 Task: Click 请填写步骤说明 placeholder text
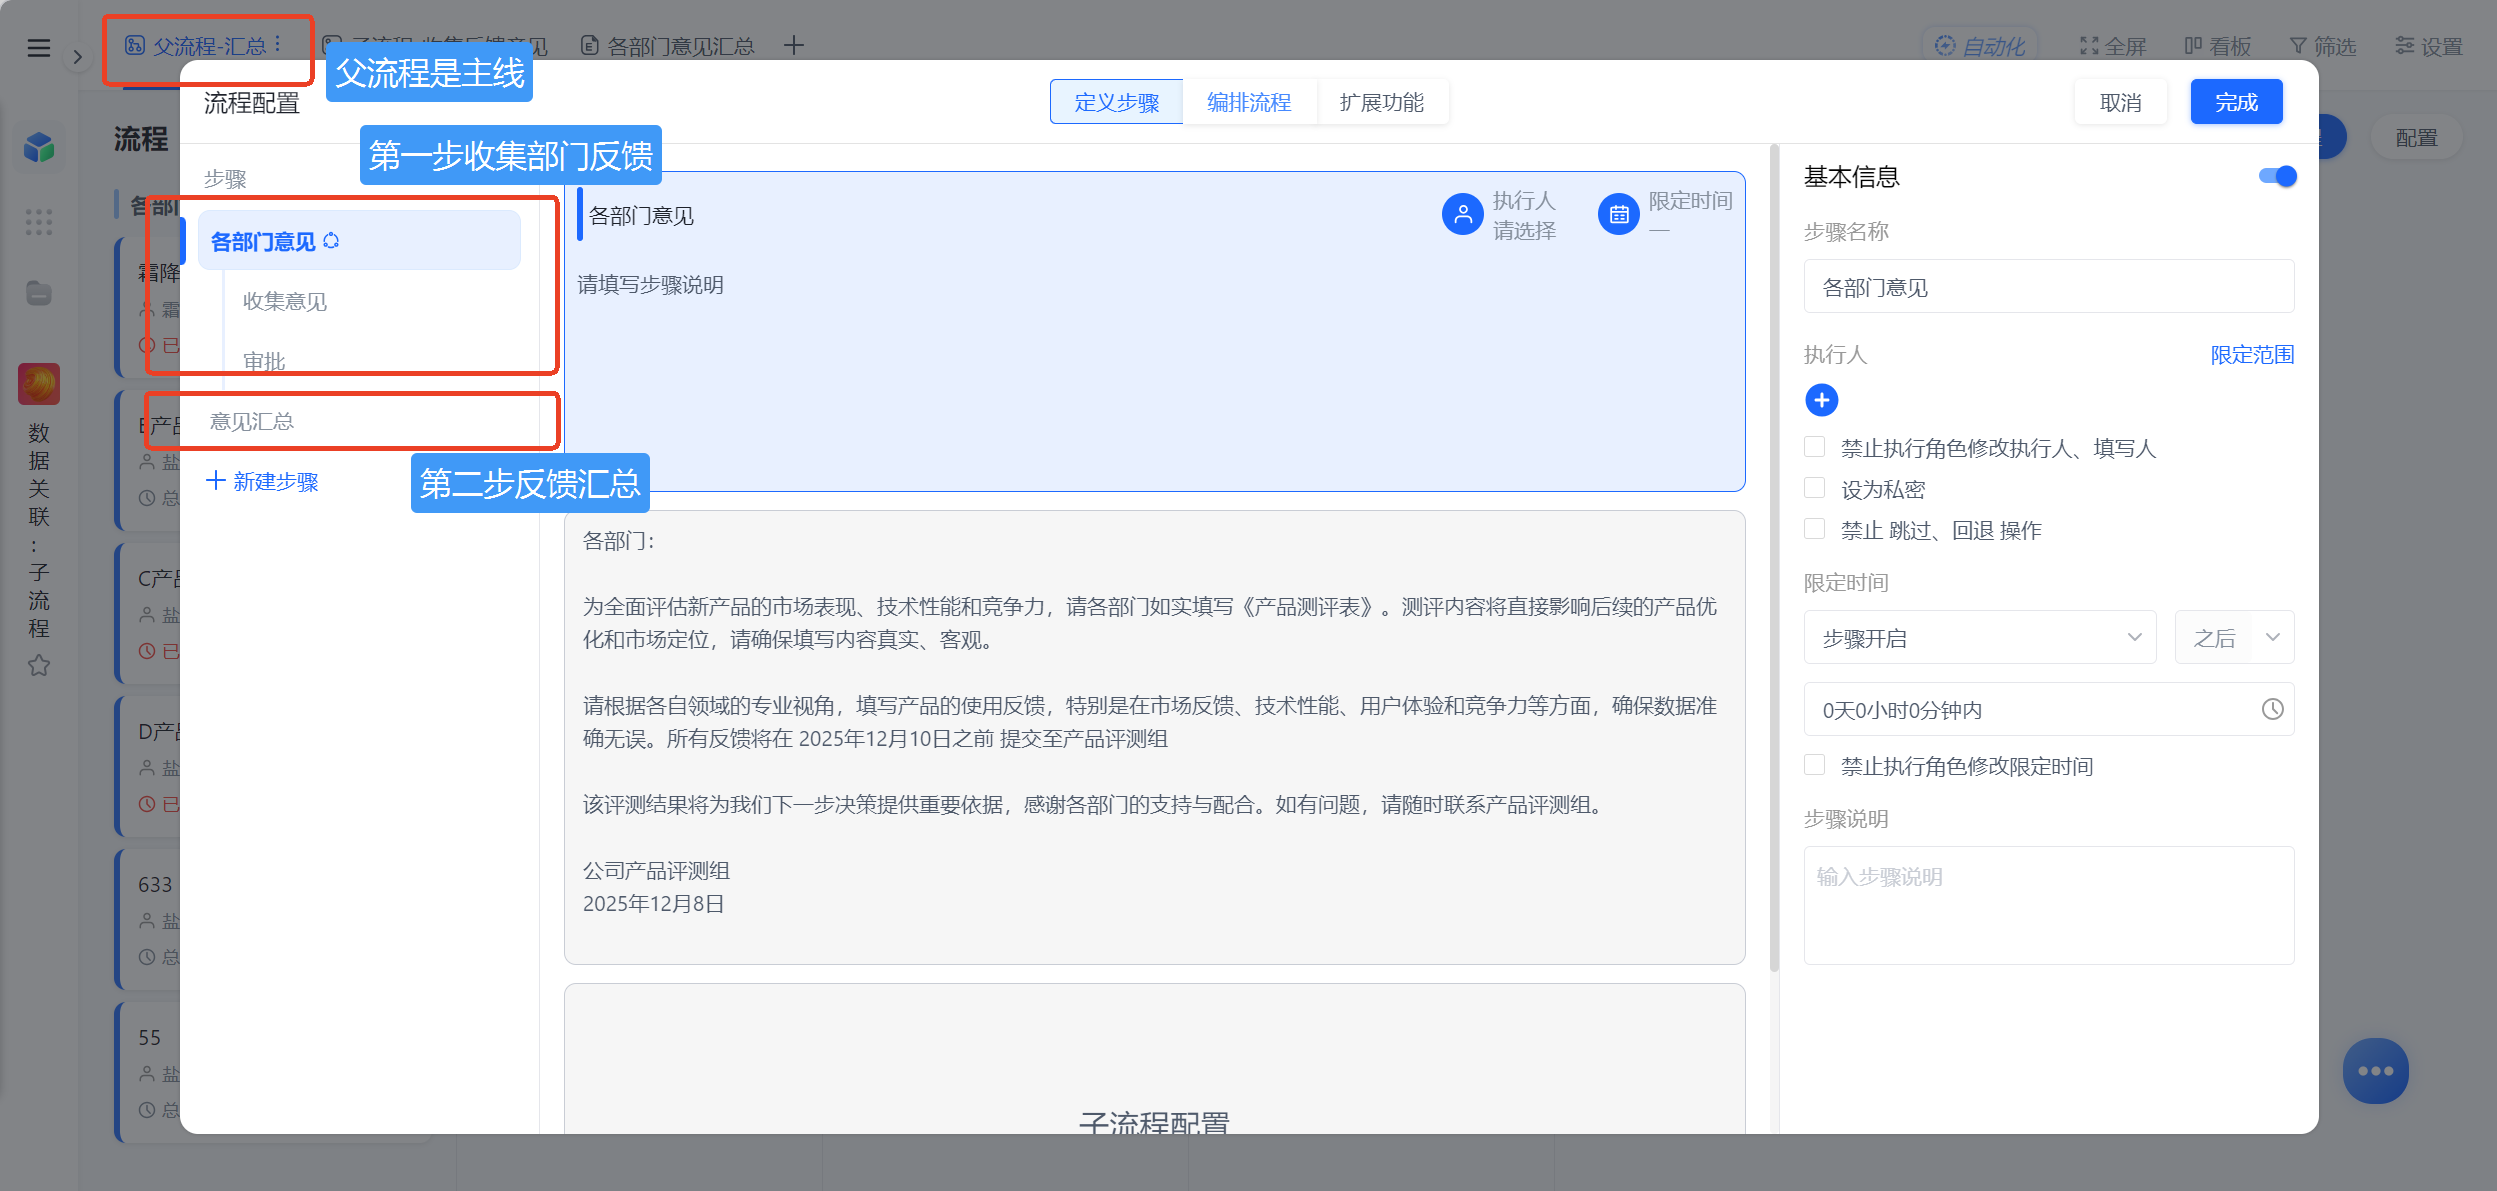pos(650,285)
